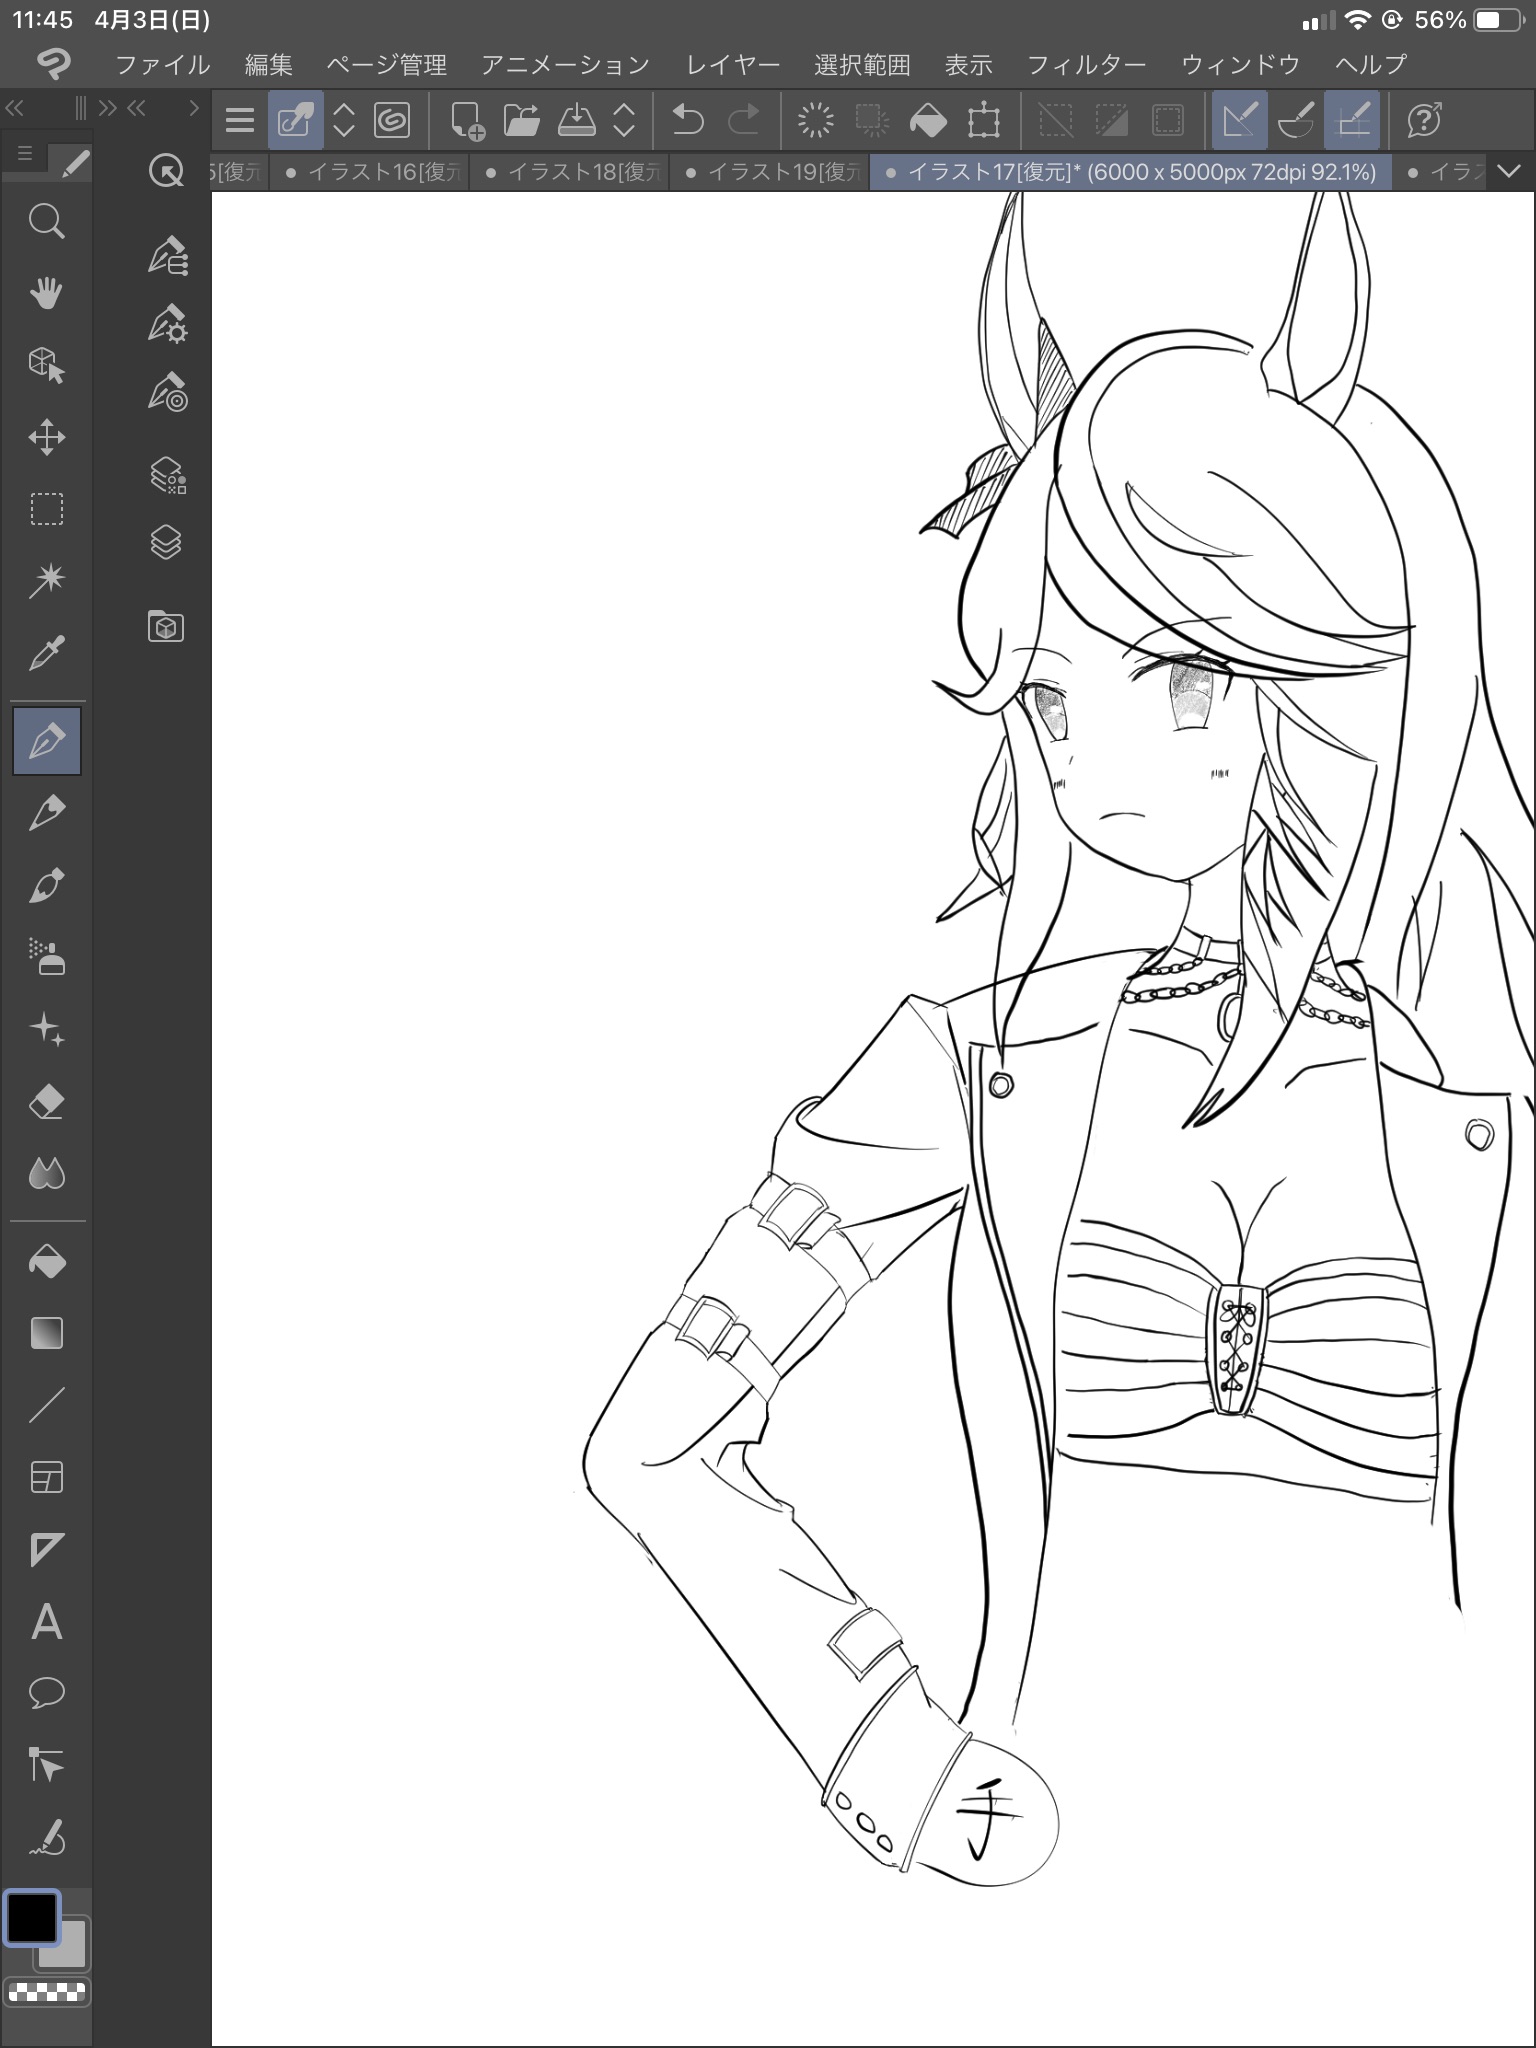
Task: Select the Gradient tool
Action: point(46,1333)
